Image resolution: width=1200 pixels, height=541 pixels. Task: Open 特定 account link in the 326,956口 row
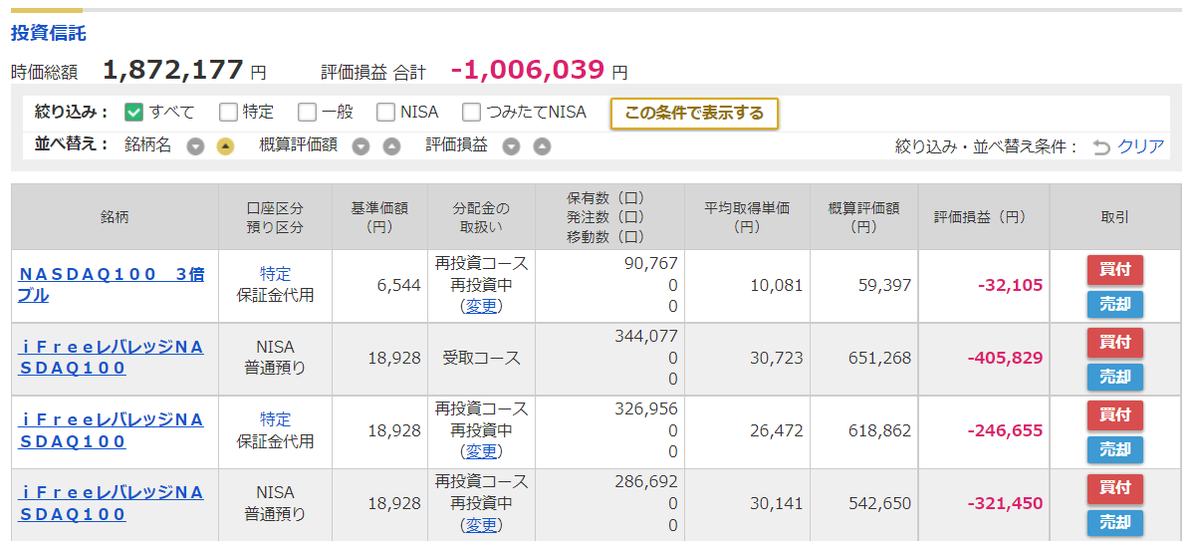(x=276, y=419)
